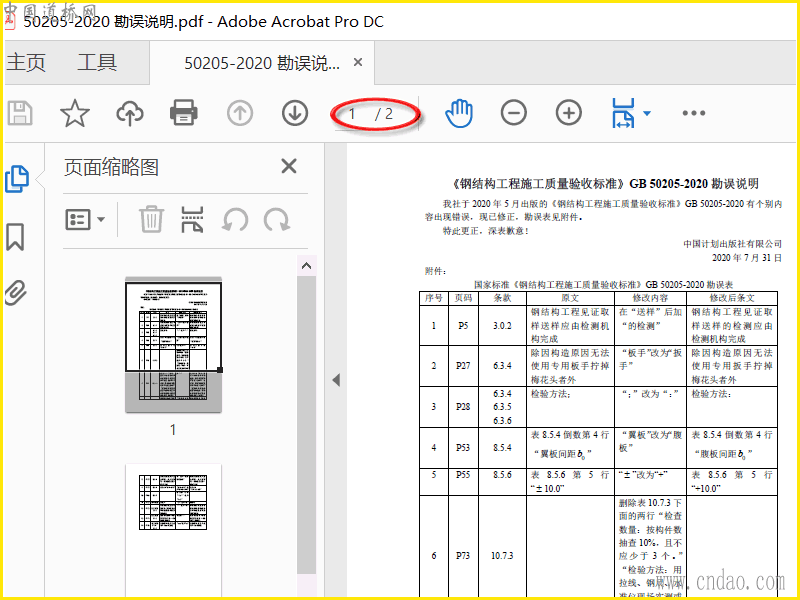Open more tools ellipsis menu
This screenshot has width=800, height=600.
click(x=694, y=113)
